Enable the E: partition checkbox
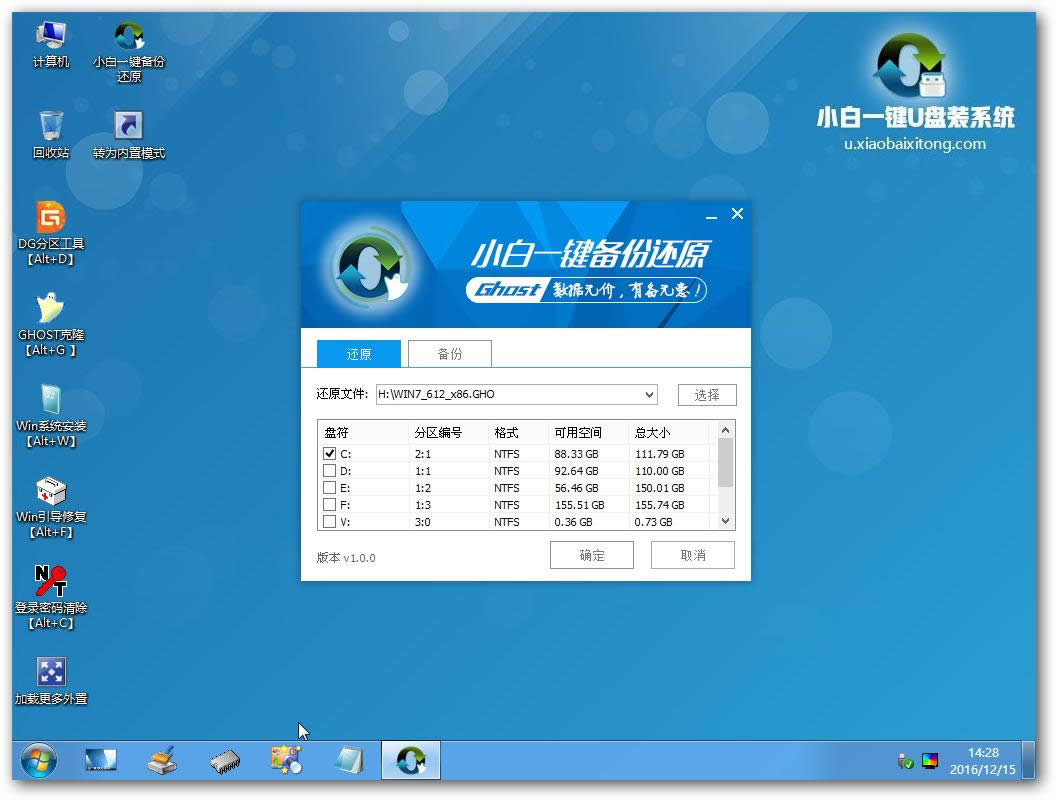The image size is (1056, 800). 330,487
